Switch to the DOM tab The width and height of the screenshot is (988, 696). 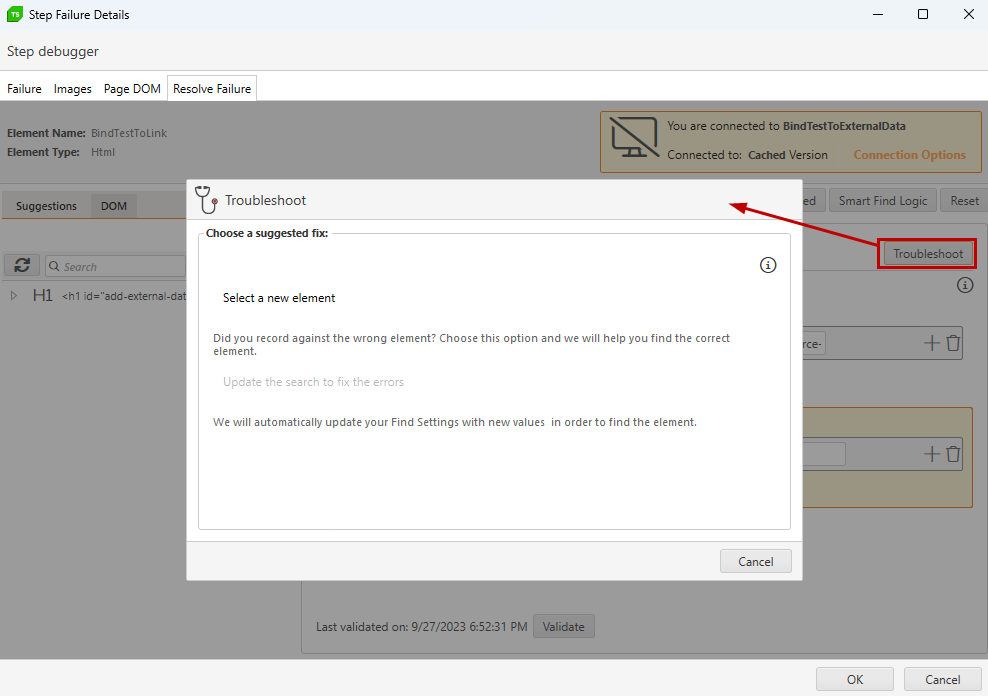click(113, 206)
